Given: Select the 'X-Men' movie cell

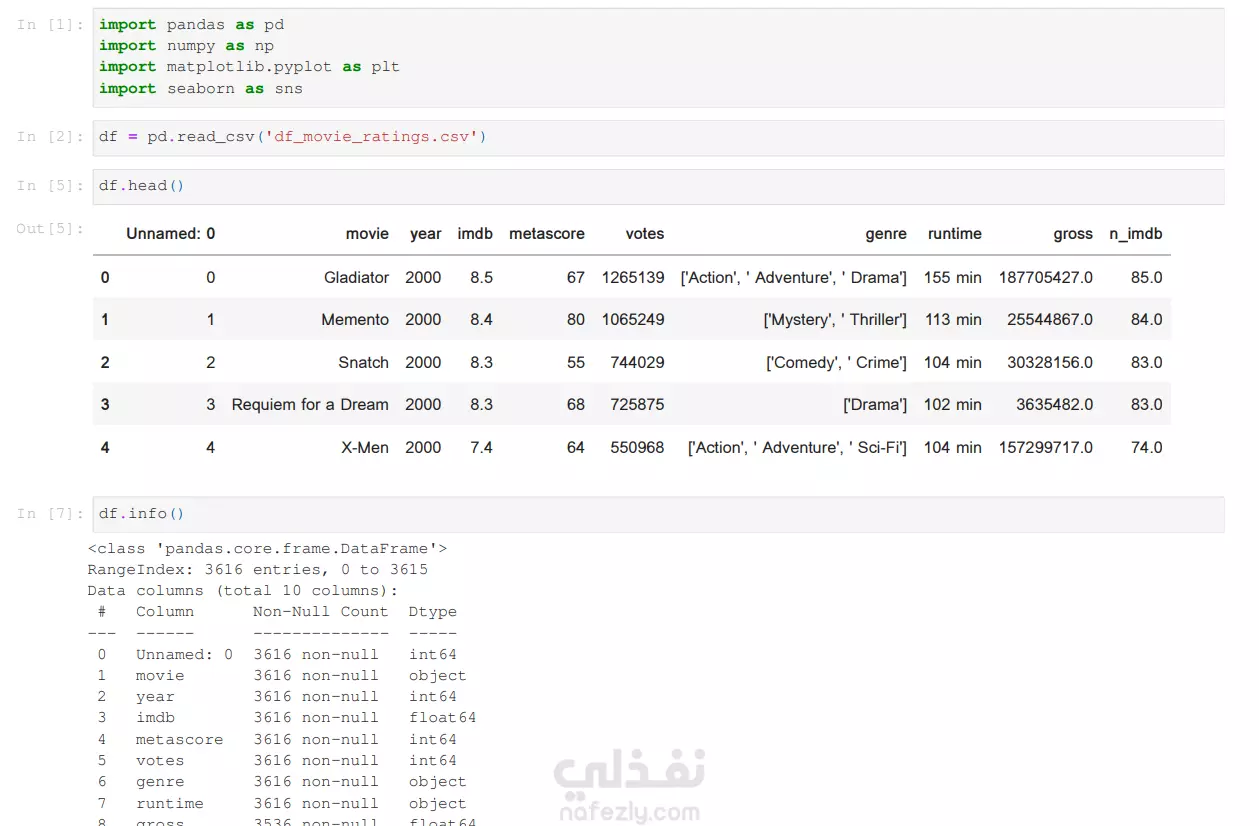Looking at the screenshot, I should click(x=365, y=447).
